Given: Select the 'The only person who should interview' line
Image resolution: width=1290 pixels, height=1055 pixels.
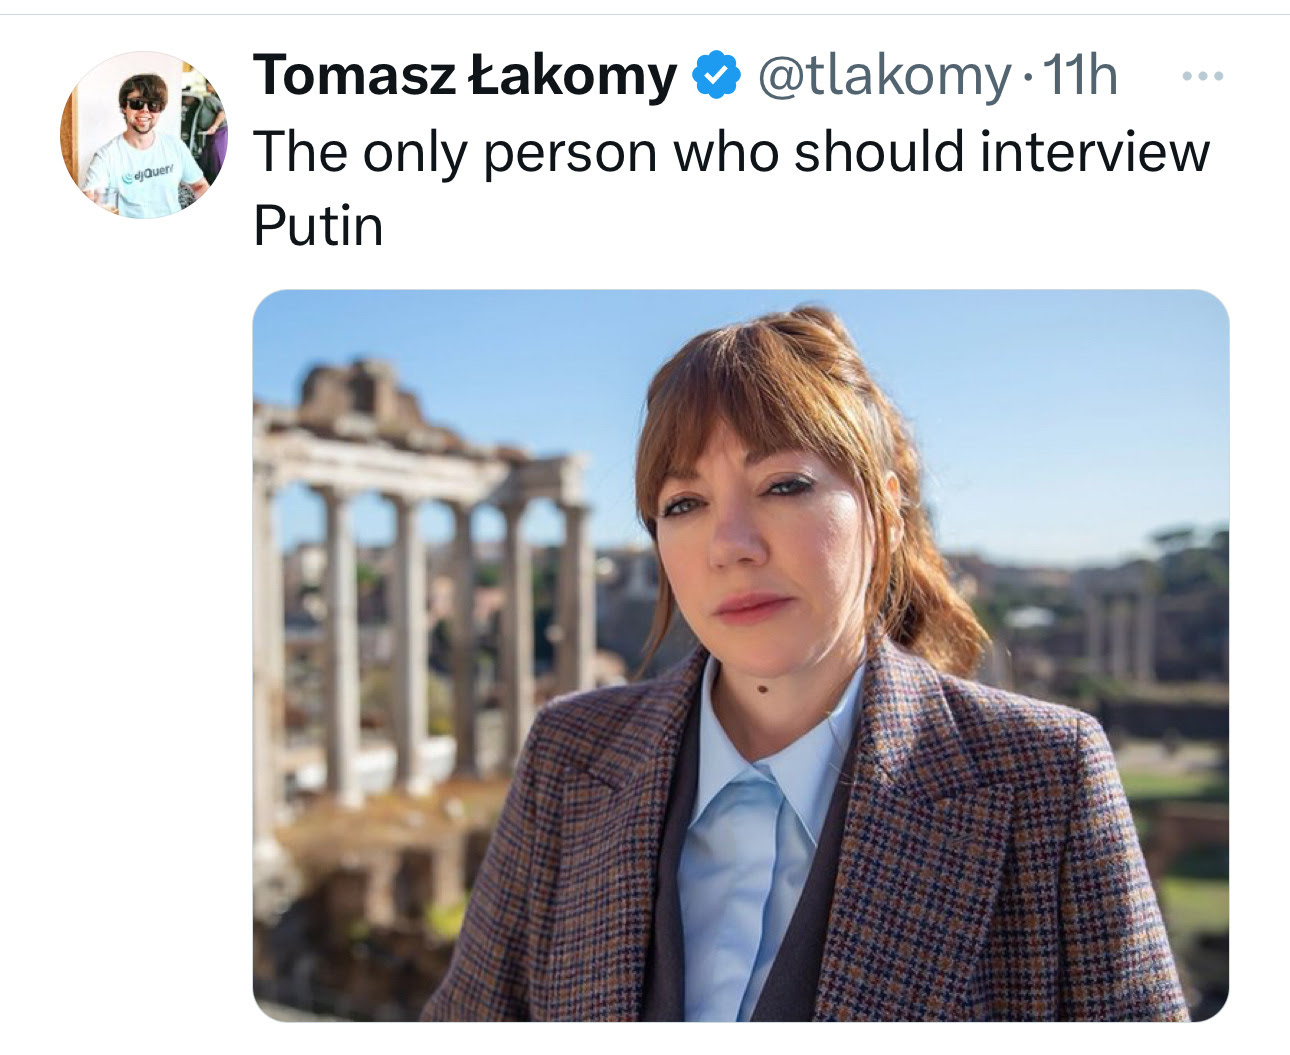Looking at the screenshot, I should (x=731, y=152).
